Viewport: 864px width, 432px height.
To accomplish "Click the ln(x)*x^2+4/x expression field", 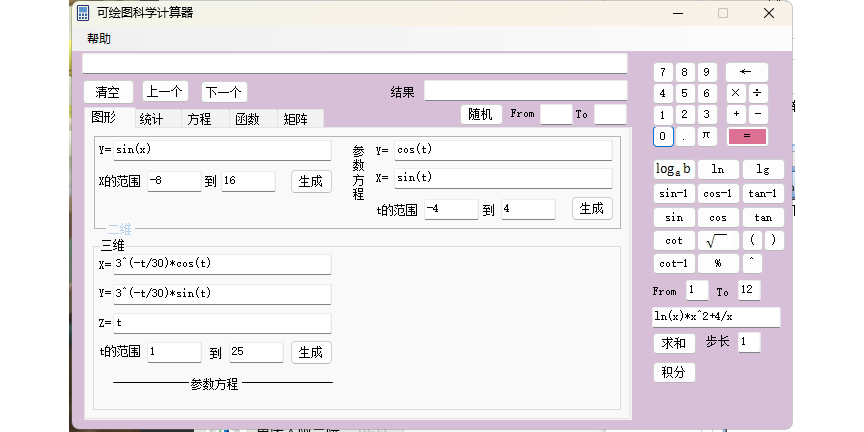I will (716, 317).
